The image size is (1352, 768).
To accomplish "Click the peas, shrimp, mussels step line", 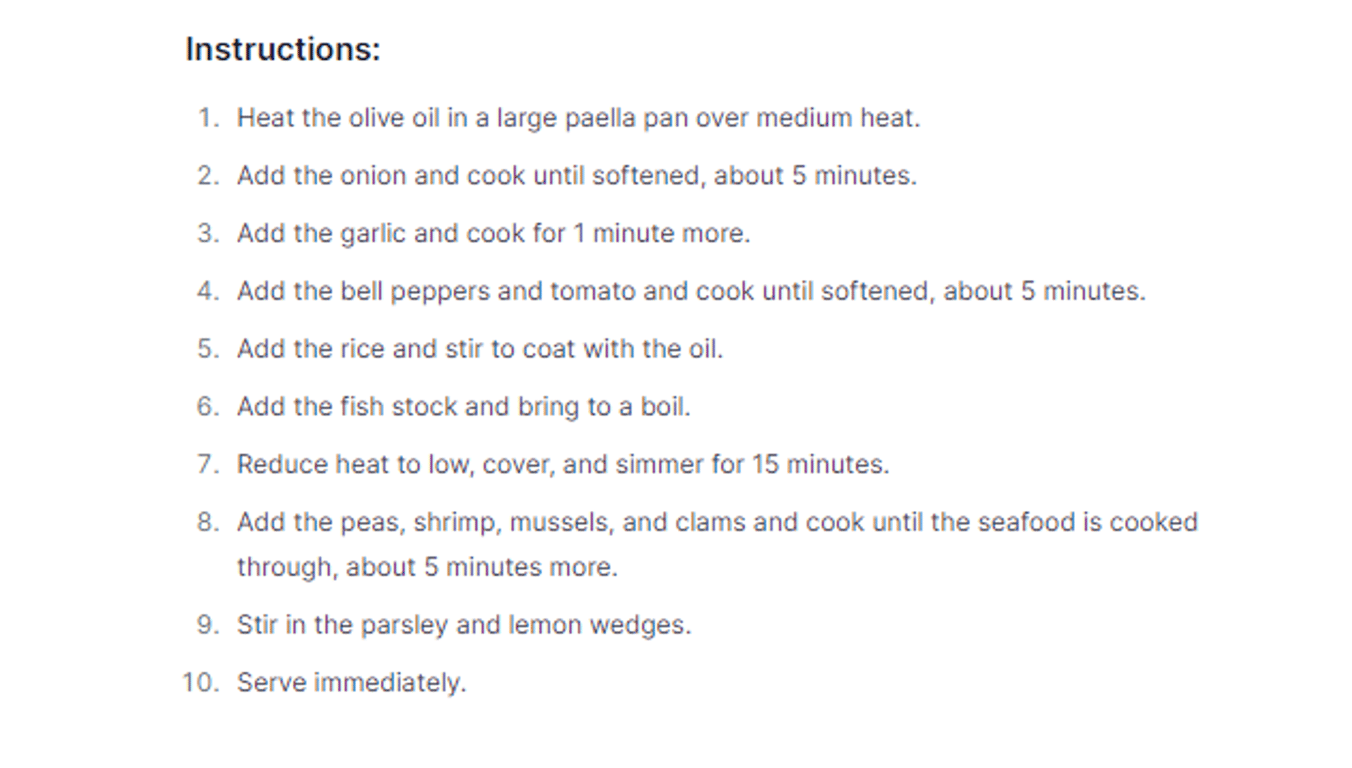I will pyautogui.click(x=716, y=523).
